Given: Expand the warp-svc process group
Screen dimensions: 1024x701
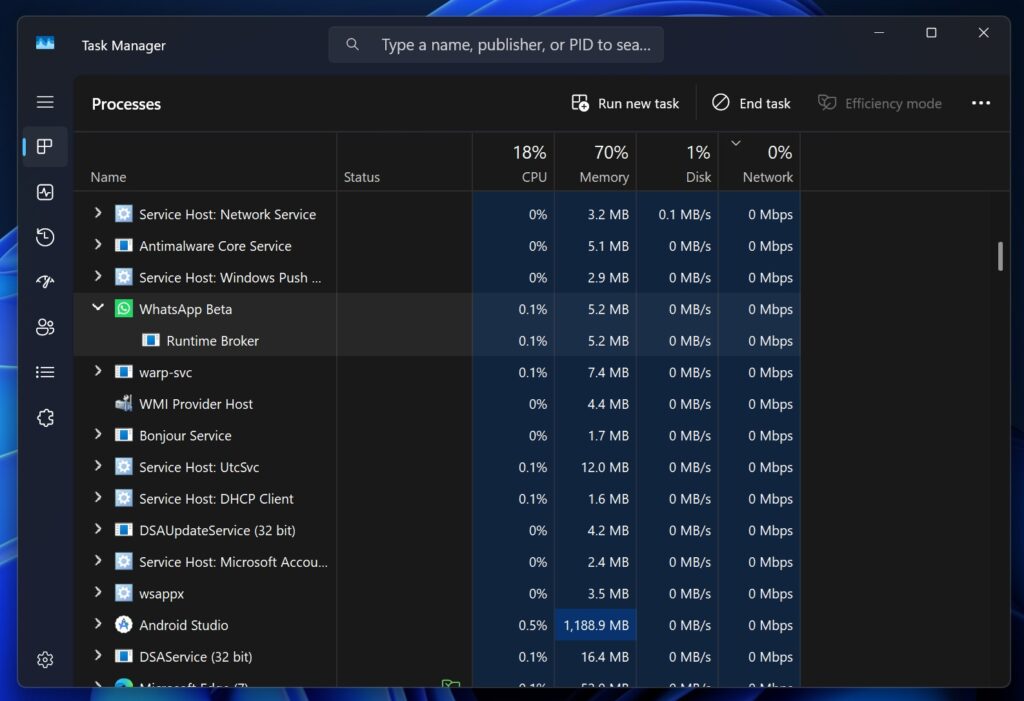Looking at the screenshot, I should [x=97, y=372].
